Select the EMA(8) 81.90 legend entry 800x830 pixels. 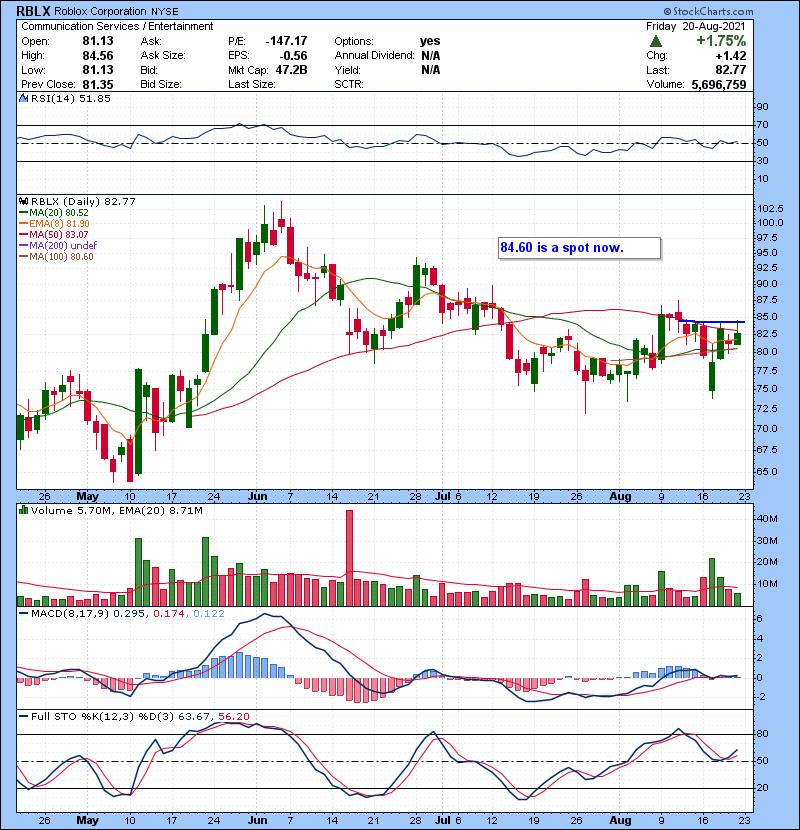(55, 223)
